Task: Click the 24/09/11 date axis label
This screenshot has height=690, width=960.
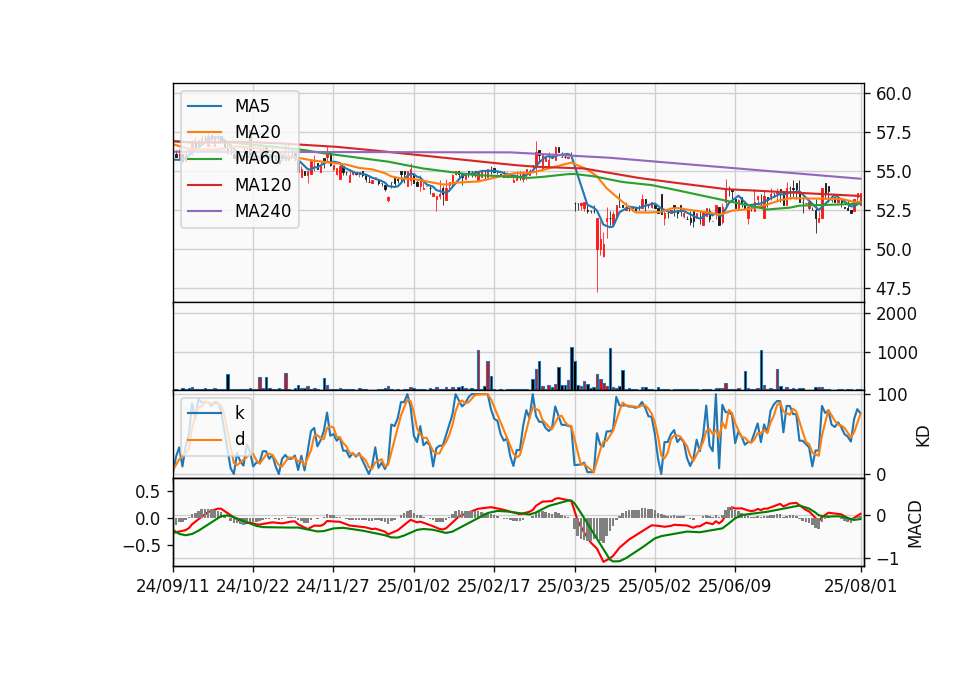Action: (x=173, y=586)
